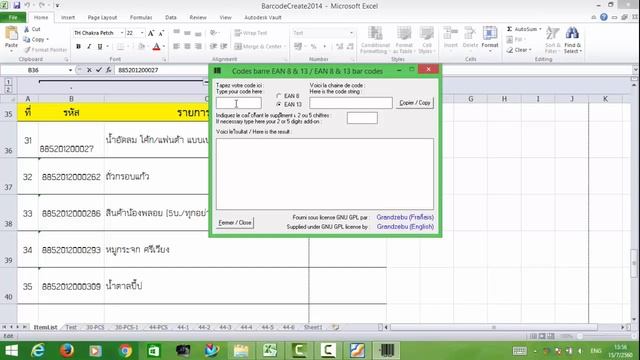Toggle Bold formatting
Viewport: 640px width, 360px height.
point(78,47)
